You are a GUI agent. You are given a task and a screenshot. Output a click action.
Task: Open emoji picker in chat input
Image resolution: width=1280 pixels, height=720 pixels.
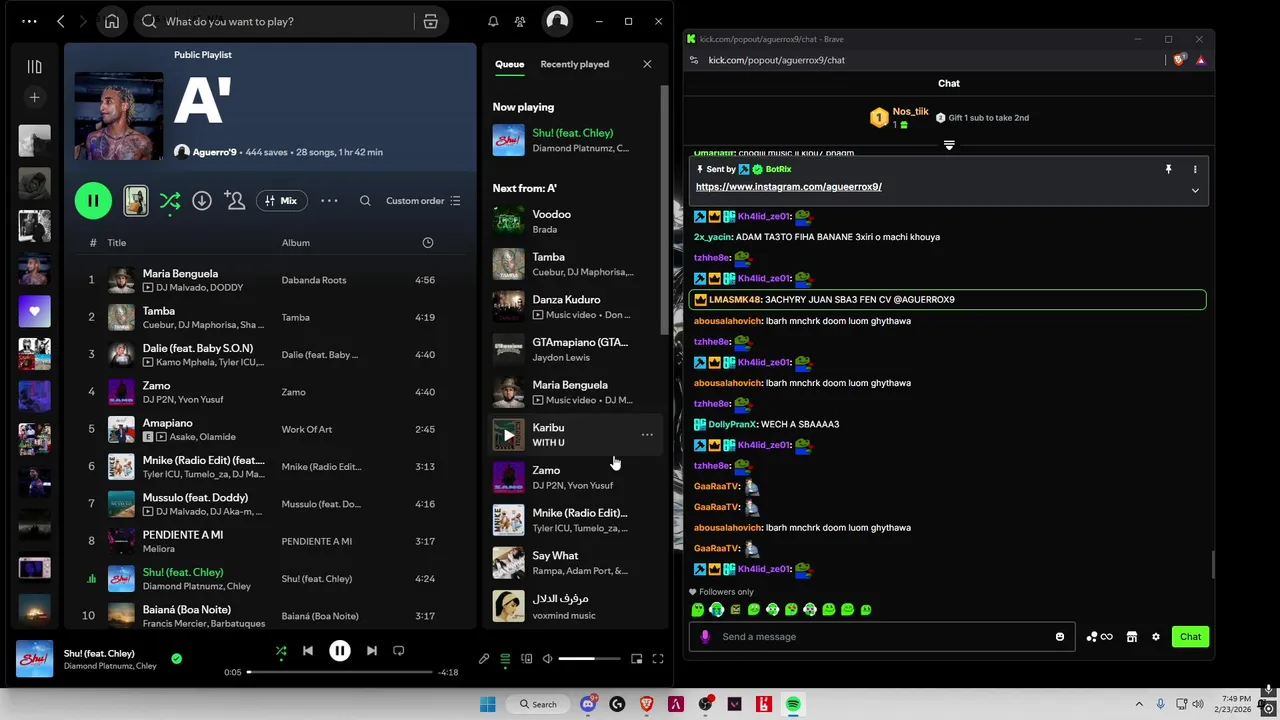click(x=1060, y=637)
